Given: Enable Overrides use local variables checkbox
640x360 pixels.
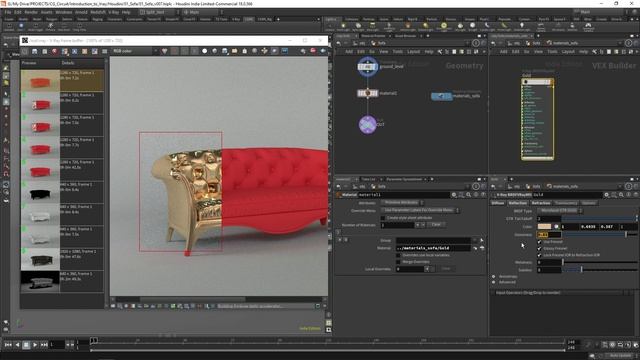Looking at the screenshot, I should tap(398, 255).
